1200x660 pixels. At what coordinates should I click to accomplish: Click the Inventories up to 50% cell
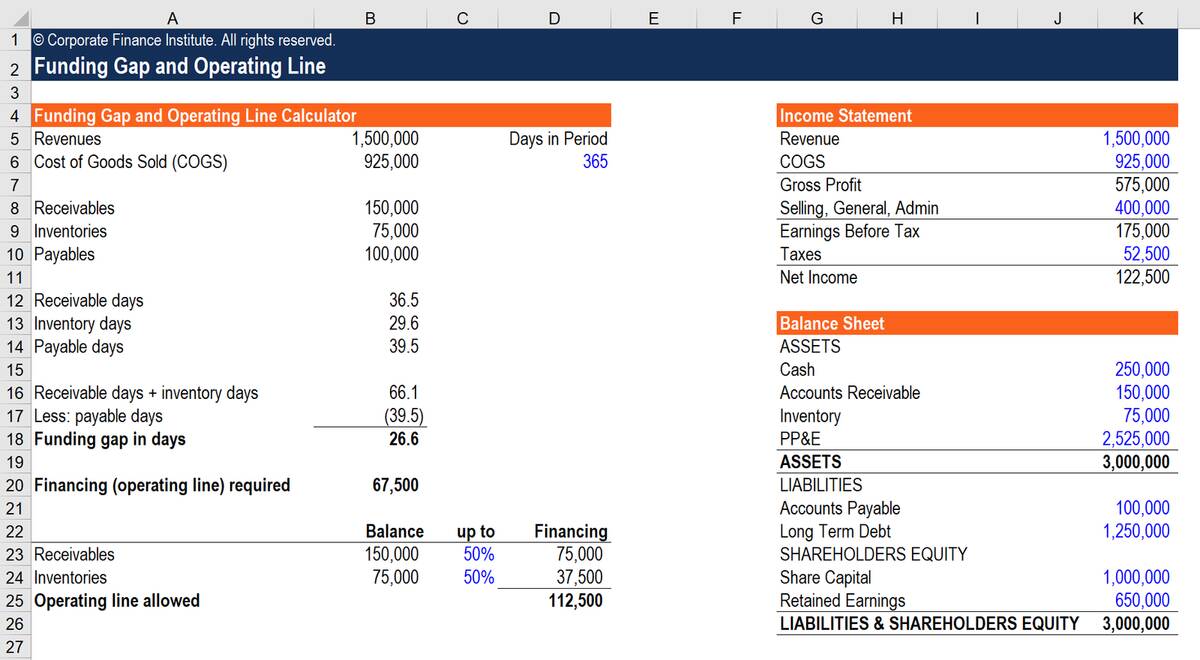(x=478, y=577)
